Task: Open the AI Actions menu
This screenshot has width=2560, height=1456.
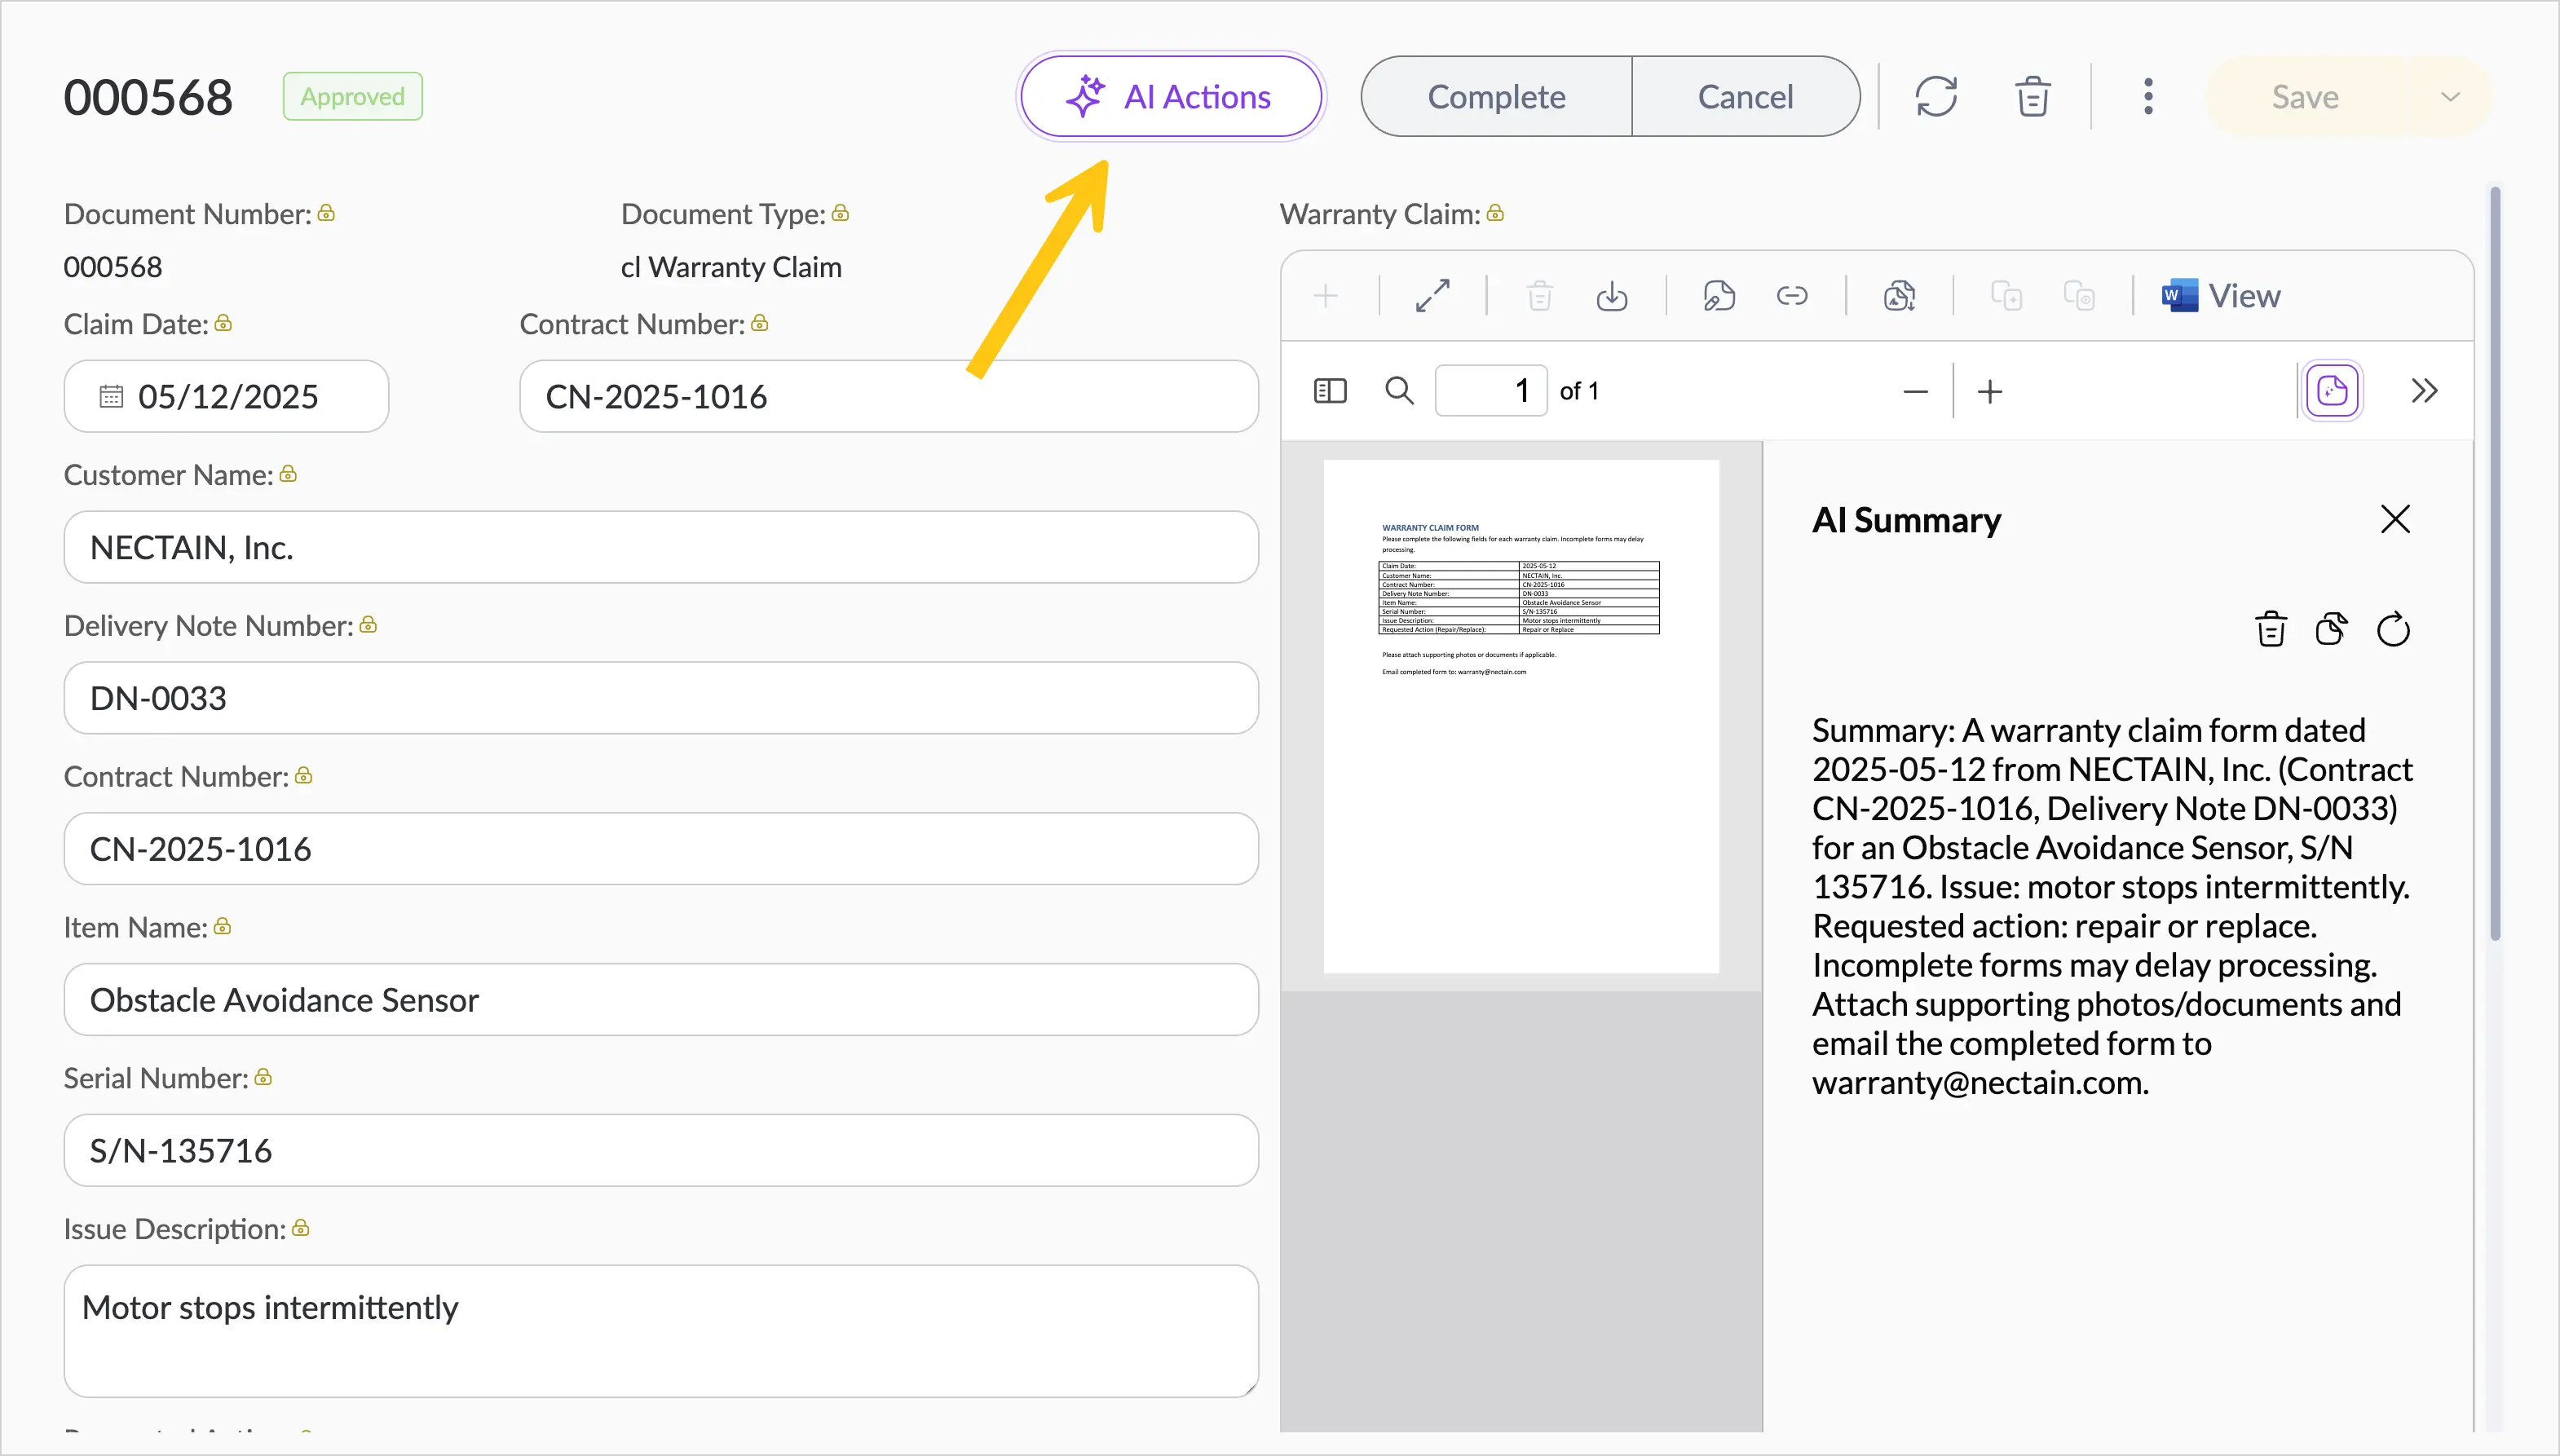Action: pos(1171,96)
